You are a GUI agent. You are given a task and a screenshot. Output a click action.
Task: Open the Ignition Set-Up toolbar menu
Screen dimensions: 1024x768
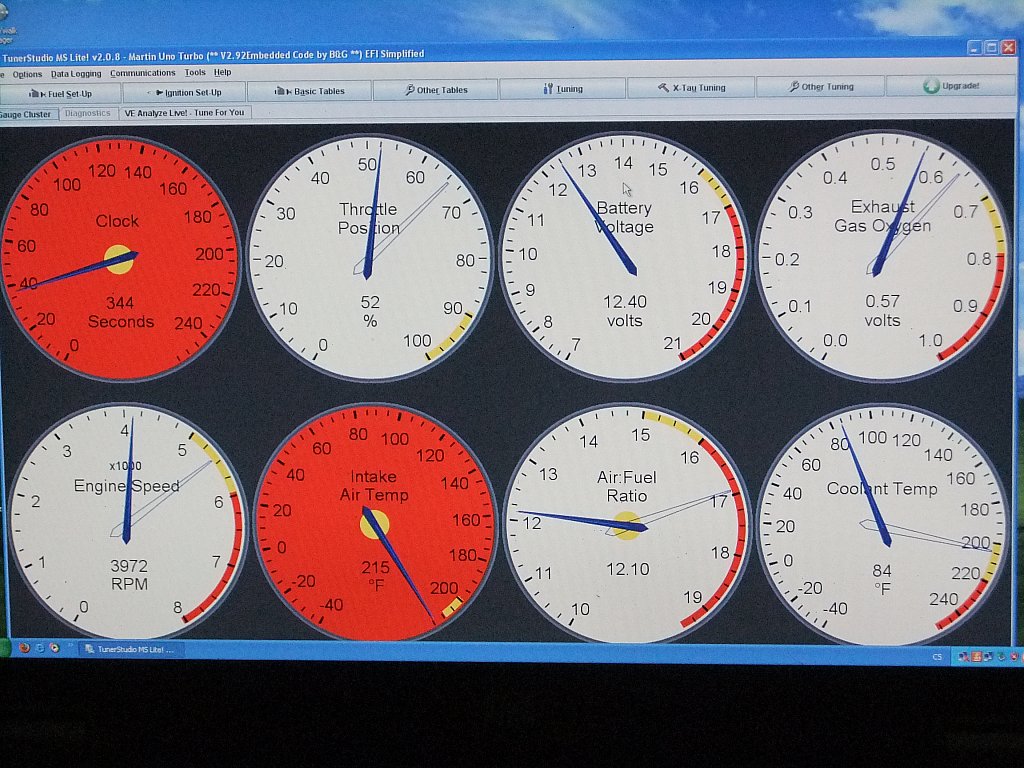(x=185, y=92)
